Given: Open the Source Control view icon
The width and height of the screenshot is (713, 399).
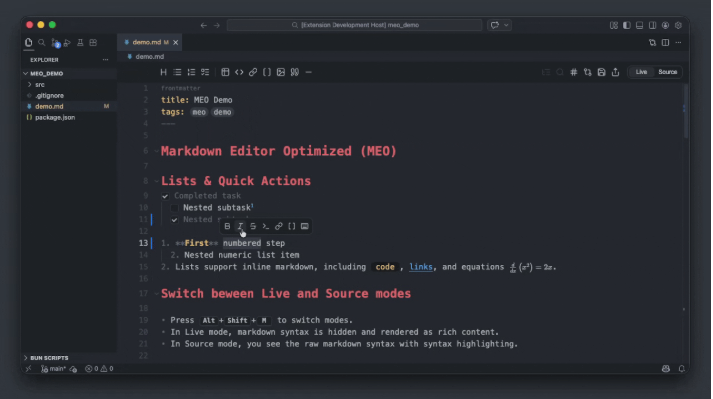Looking at the screenshot, I should point(55,43).
